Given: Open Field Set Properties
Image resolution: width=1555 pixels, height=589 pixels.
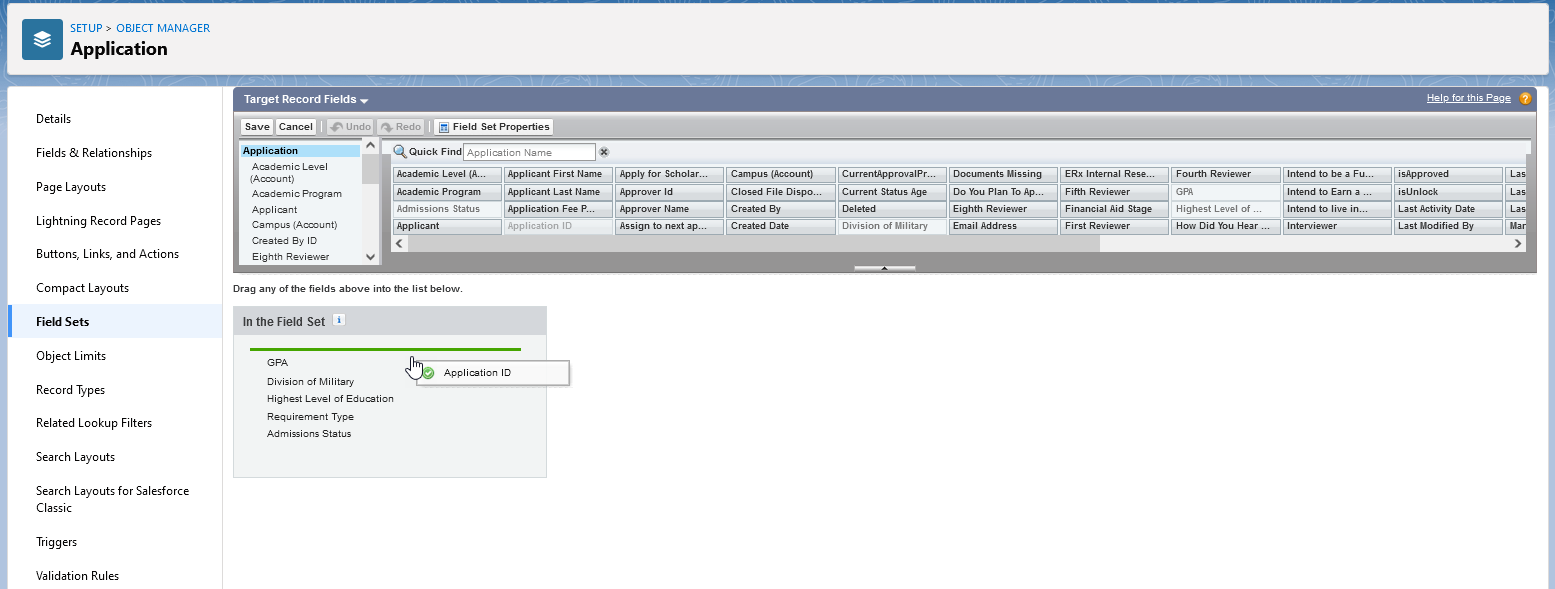Looking at the screenshot, I should click(493, 127).
